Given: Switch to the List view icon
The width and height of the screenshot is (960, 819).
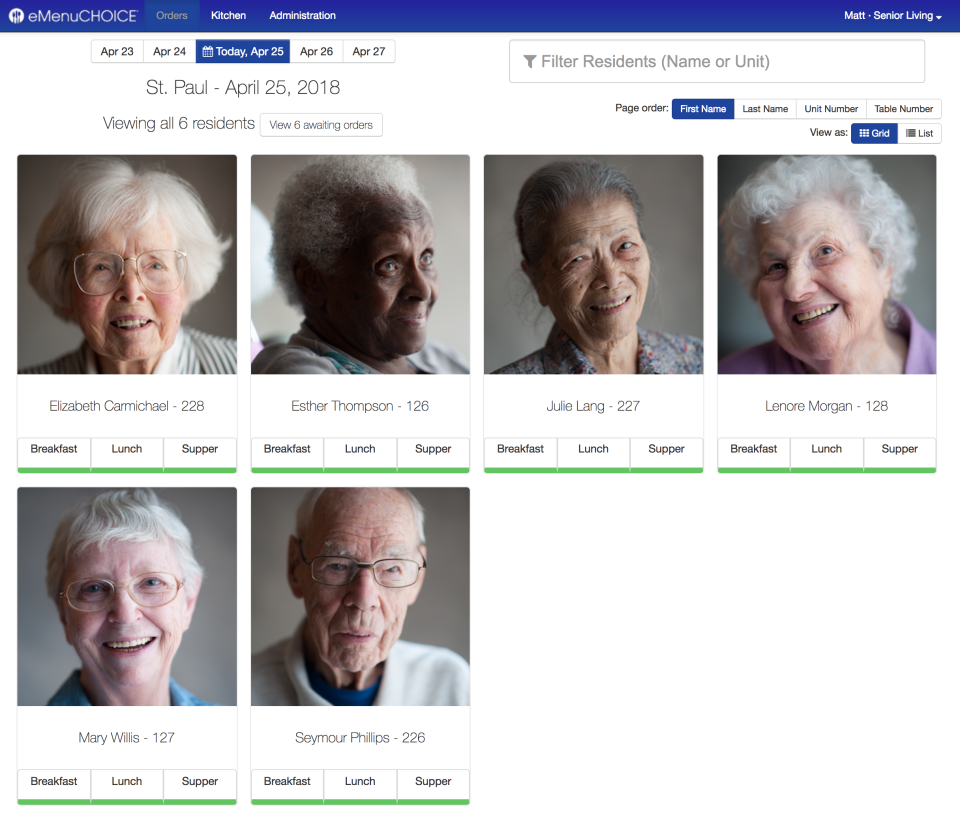Looking at the screenshot, I should pos(918,132).
